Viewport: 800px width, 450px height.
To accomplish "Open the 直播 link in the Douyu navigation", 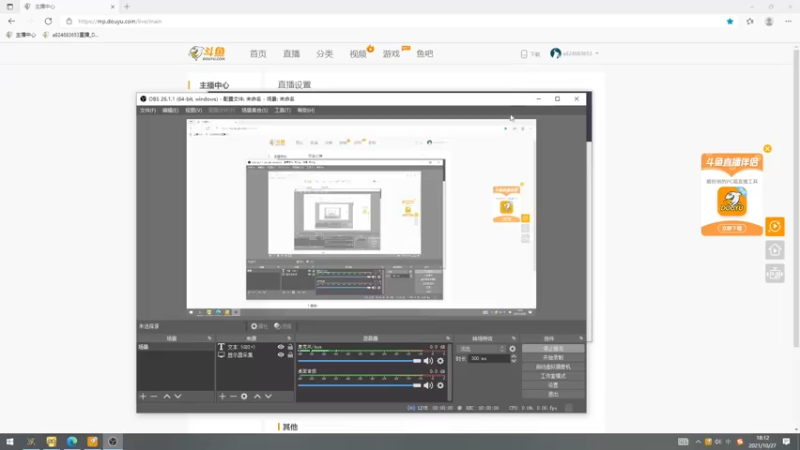I will (291, 54).
